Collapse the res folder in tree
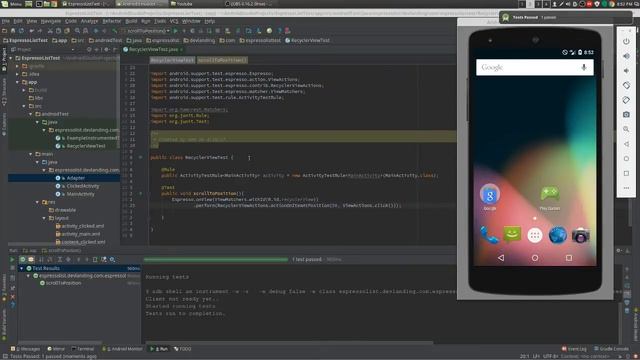640x360 pixels. click(x=38, y=202)
